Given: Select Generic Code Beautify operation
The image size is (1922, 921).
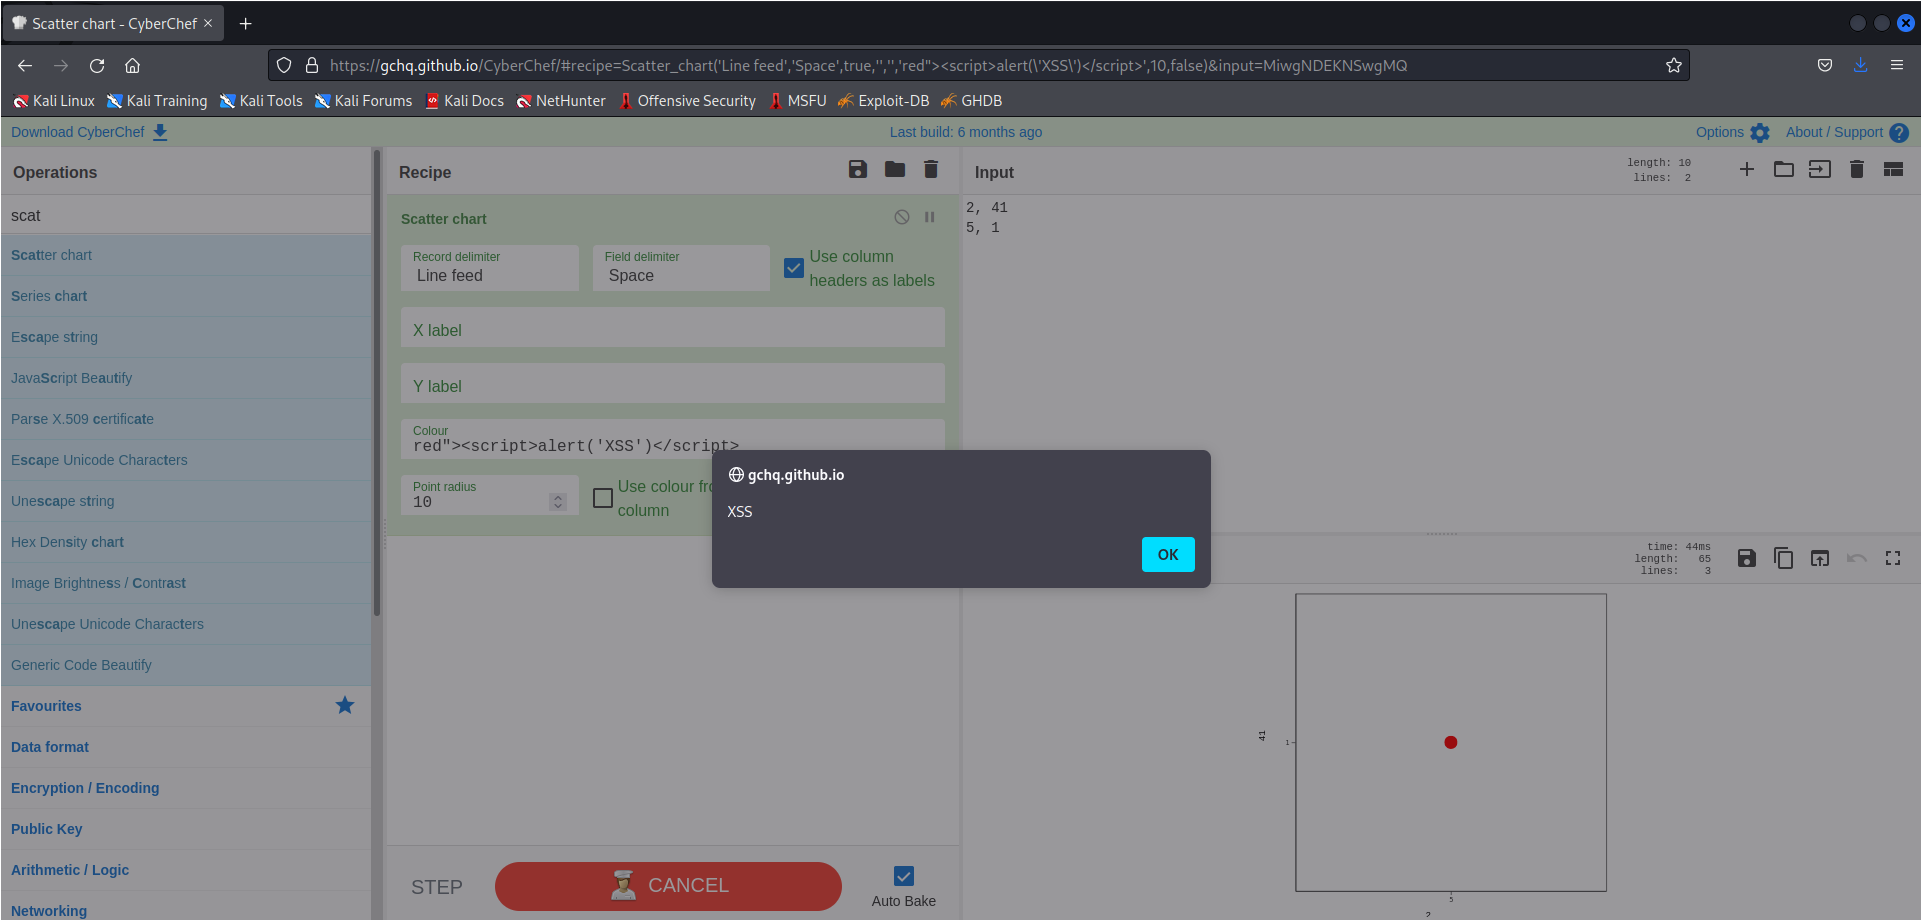Looking at the screenshot, I should pyautogui.click(x=186, y=665).
